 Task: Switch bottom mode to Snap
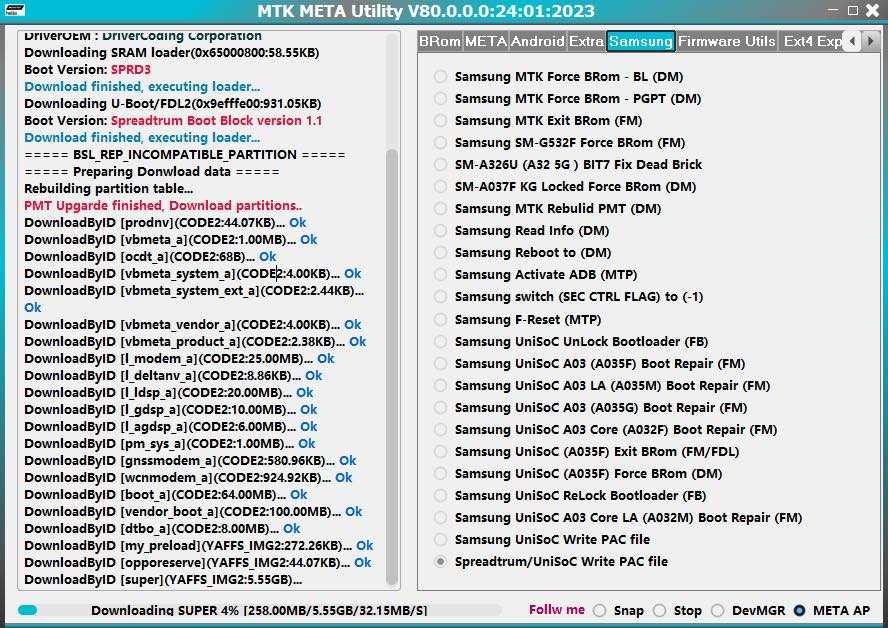[x=599, y=610]
